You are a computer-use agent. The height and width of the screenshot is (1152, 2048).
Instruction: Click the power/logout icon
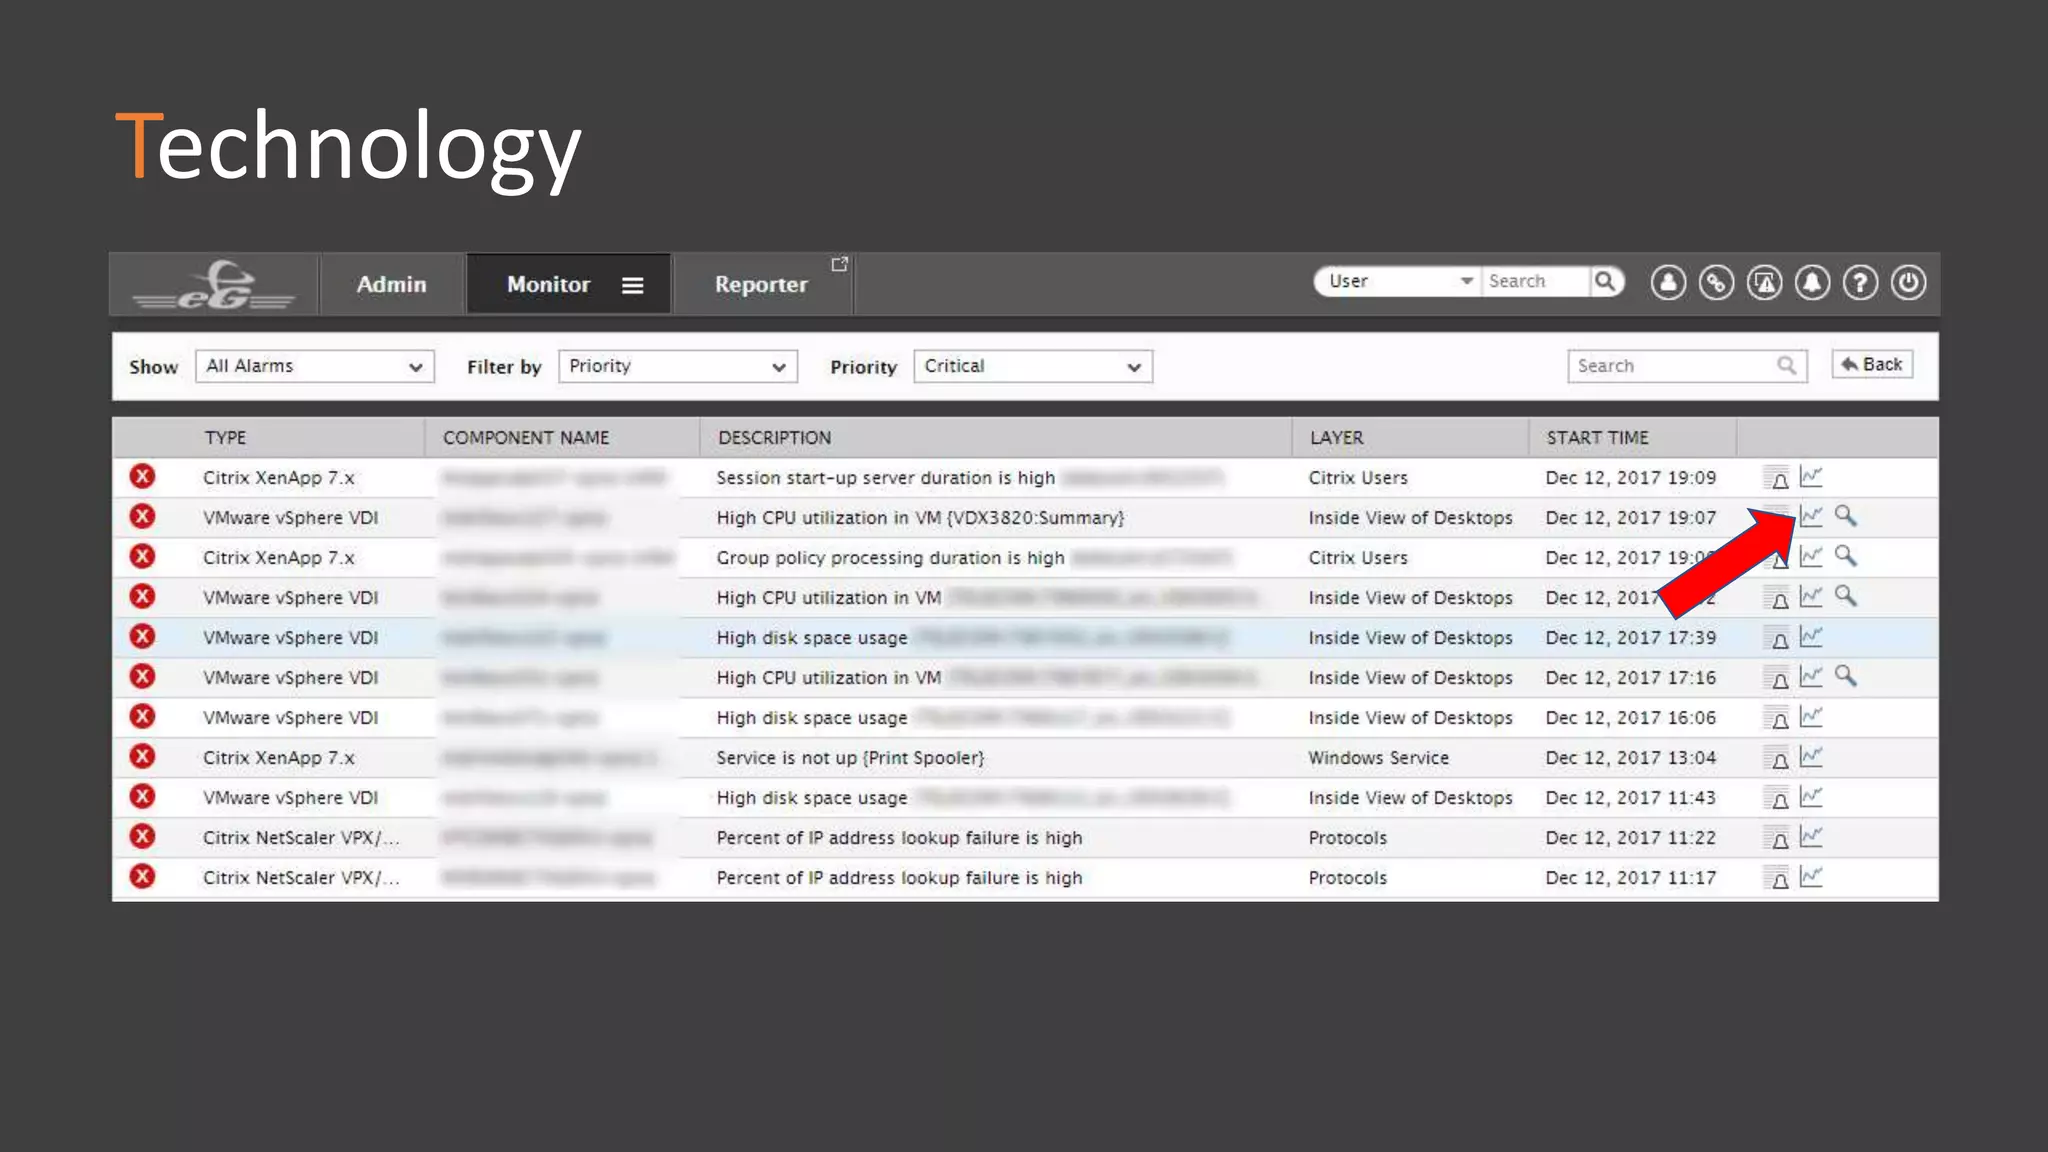click(x=1908, y=283)
